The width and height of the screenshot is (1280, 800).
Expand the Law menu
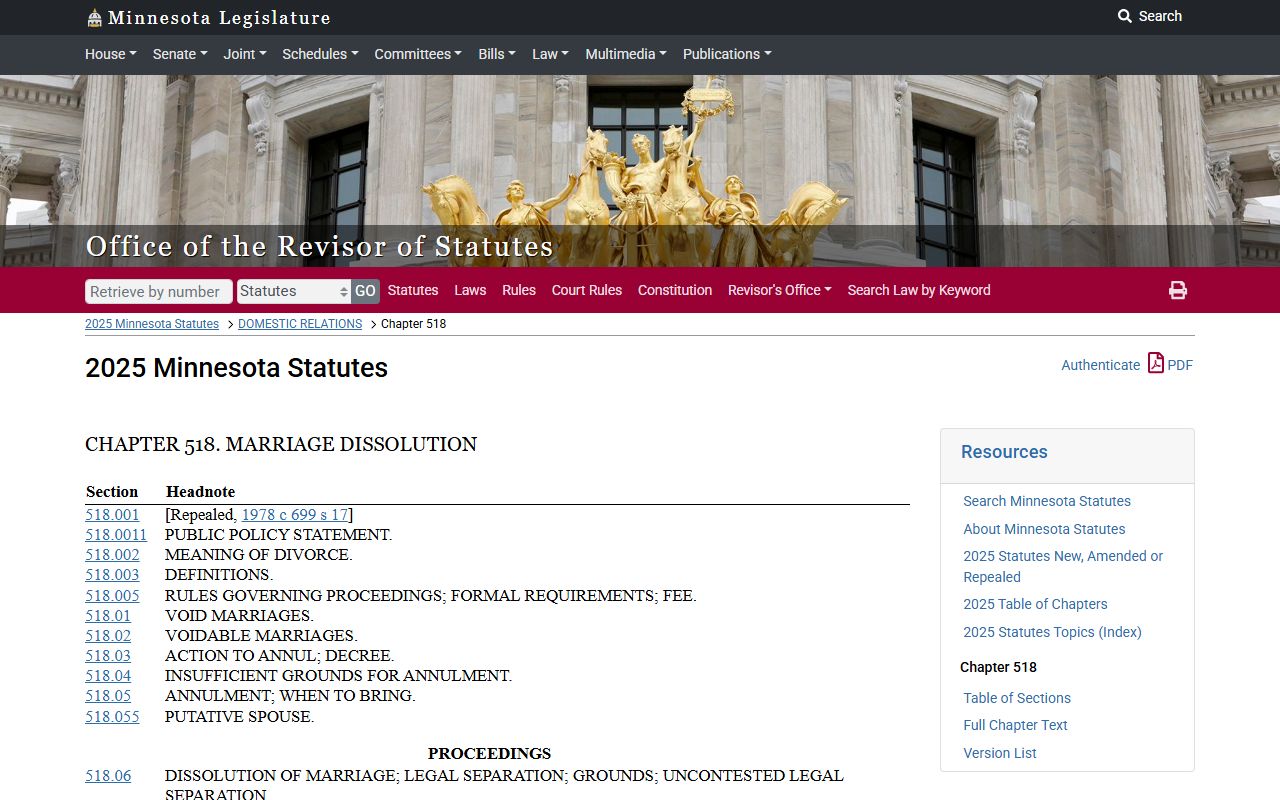click(550, 54)
